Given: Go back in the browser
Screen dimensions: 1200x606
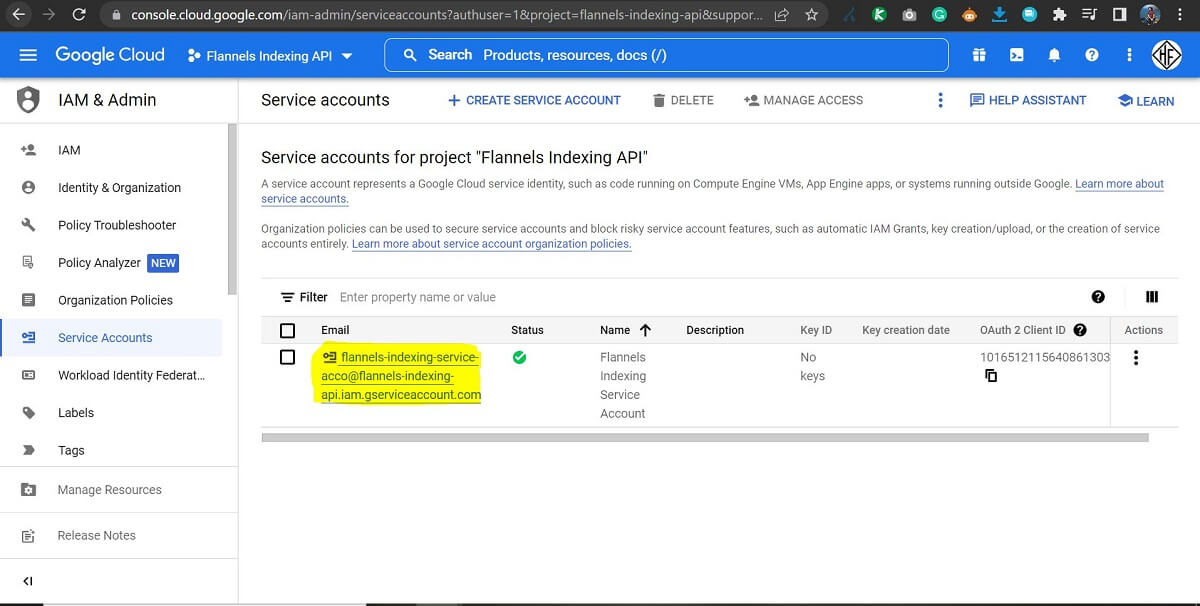Looking at the screenshot, I should (x=17, y=15).
